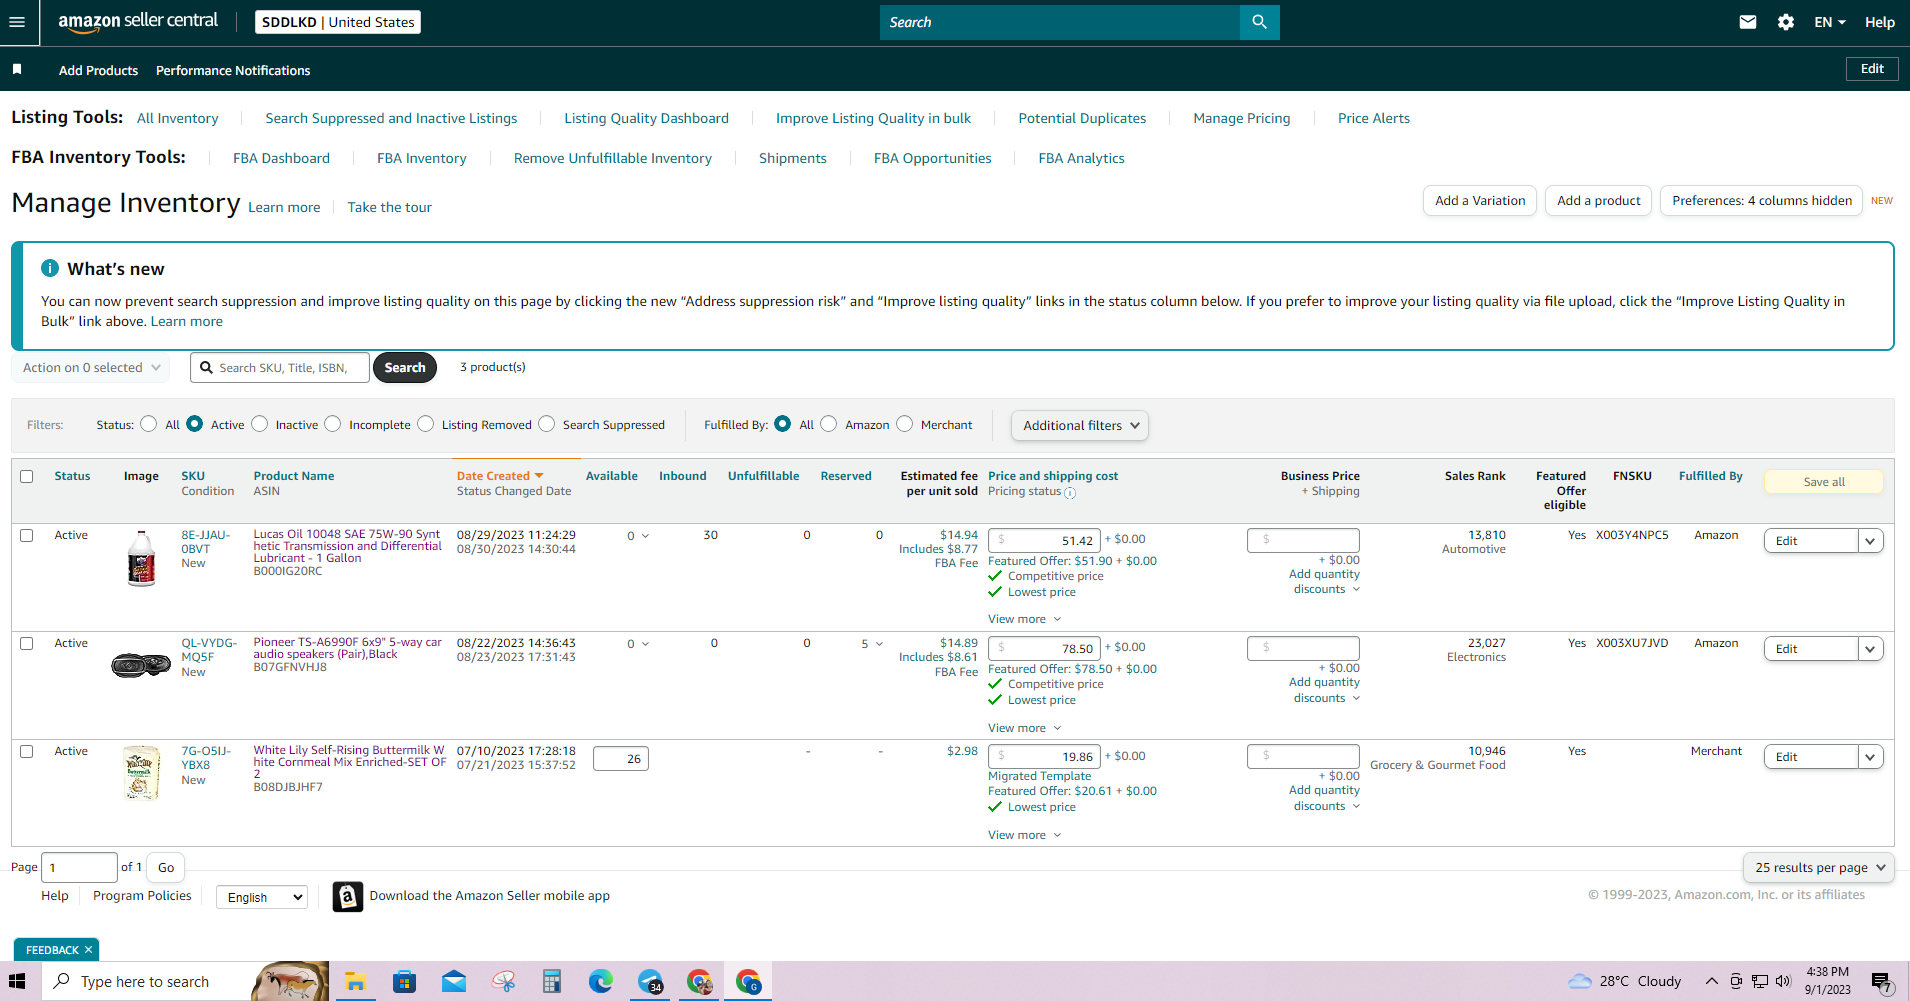Open the English language selector in footer

pyautogui.click(x=262, y=897)
